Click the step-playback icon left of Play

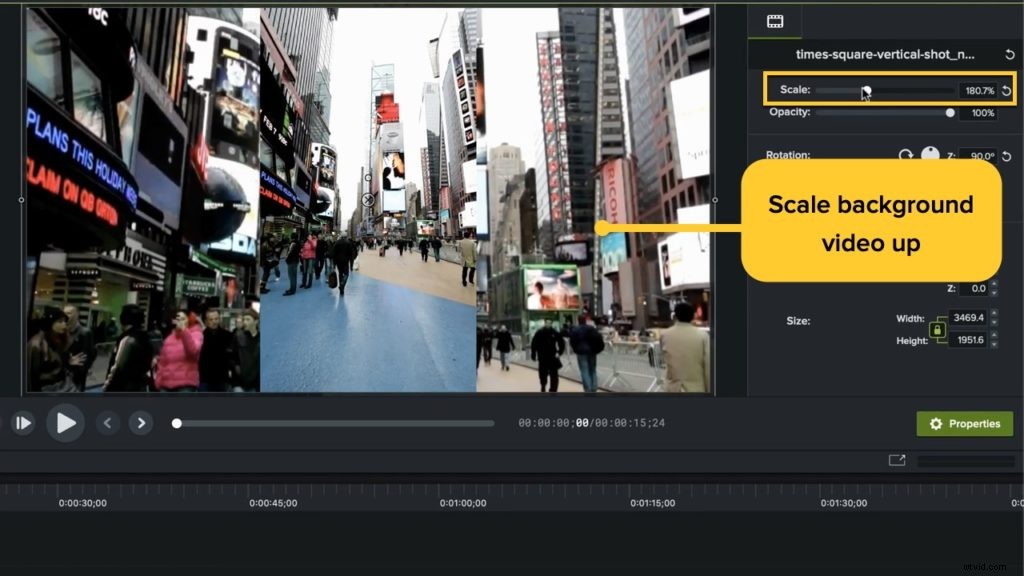click(x=22, y=423)
